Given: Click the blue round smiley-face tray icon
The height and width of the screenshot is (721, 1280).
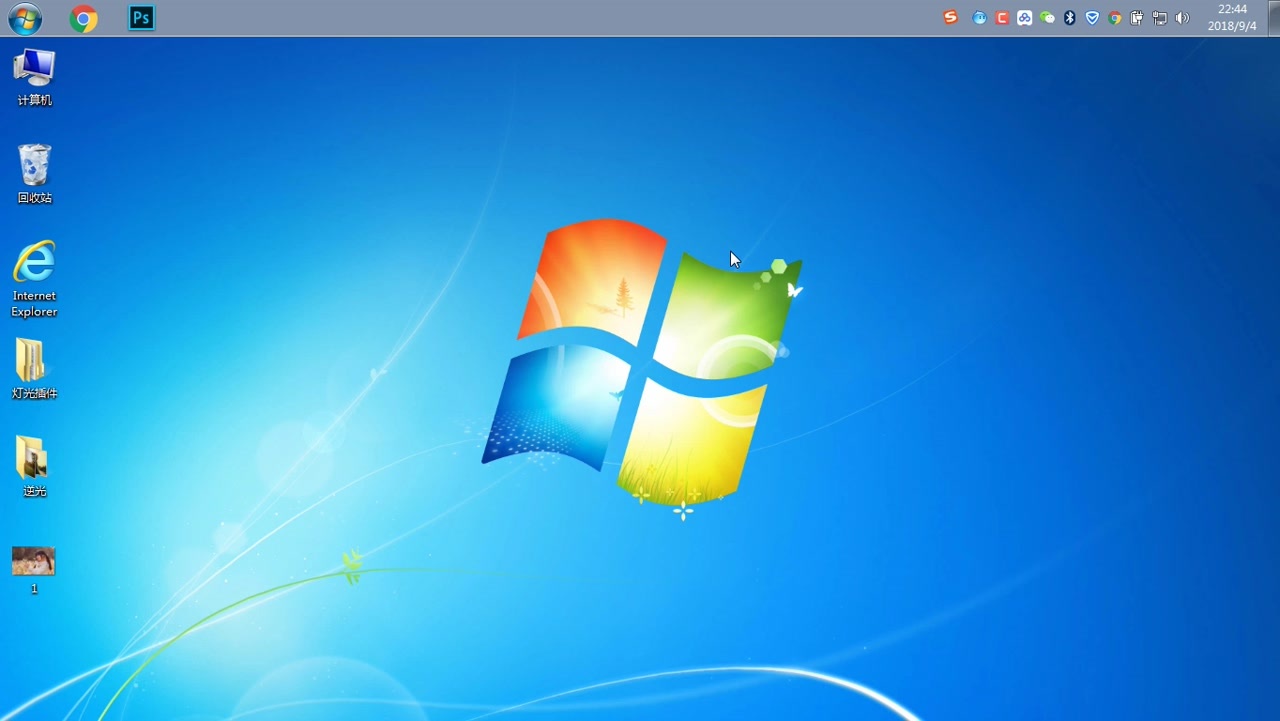Looking at the screenshot, I should (980, 18).
